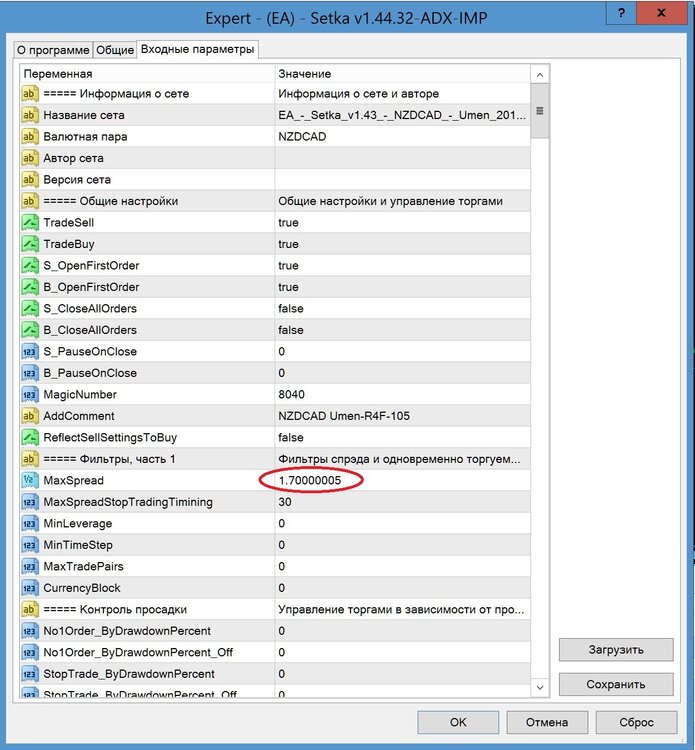Select the B_CloseAllOrders value false
This screenshot has height=750, width=695.
coord(291,331)
